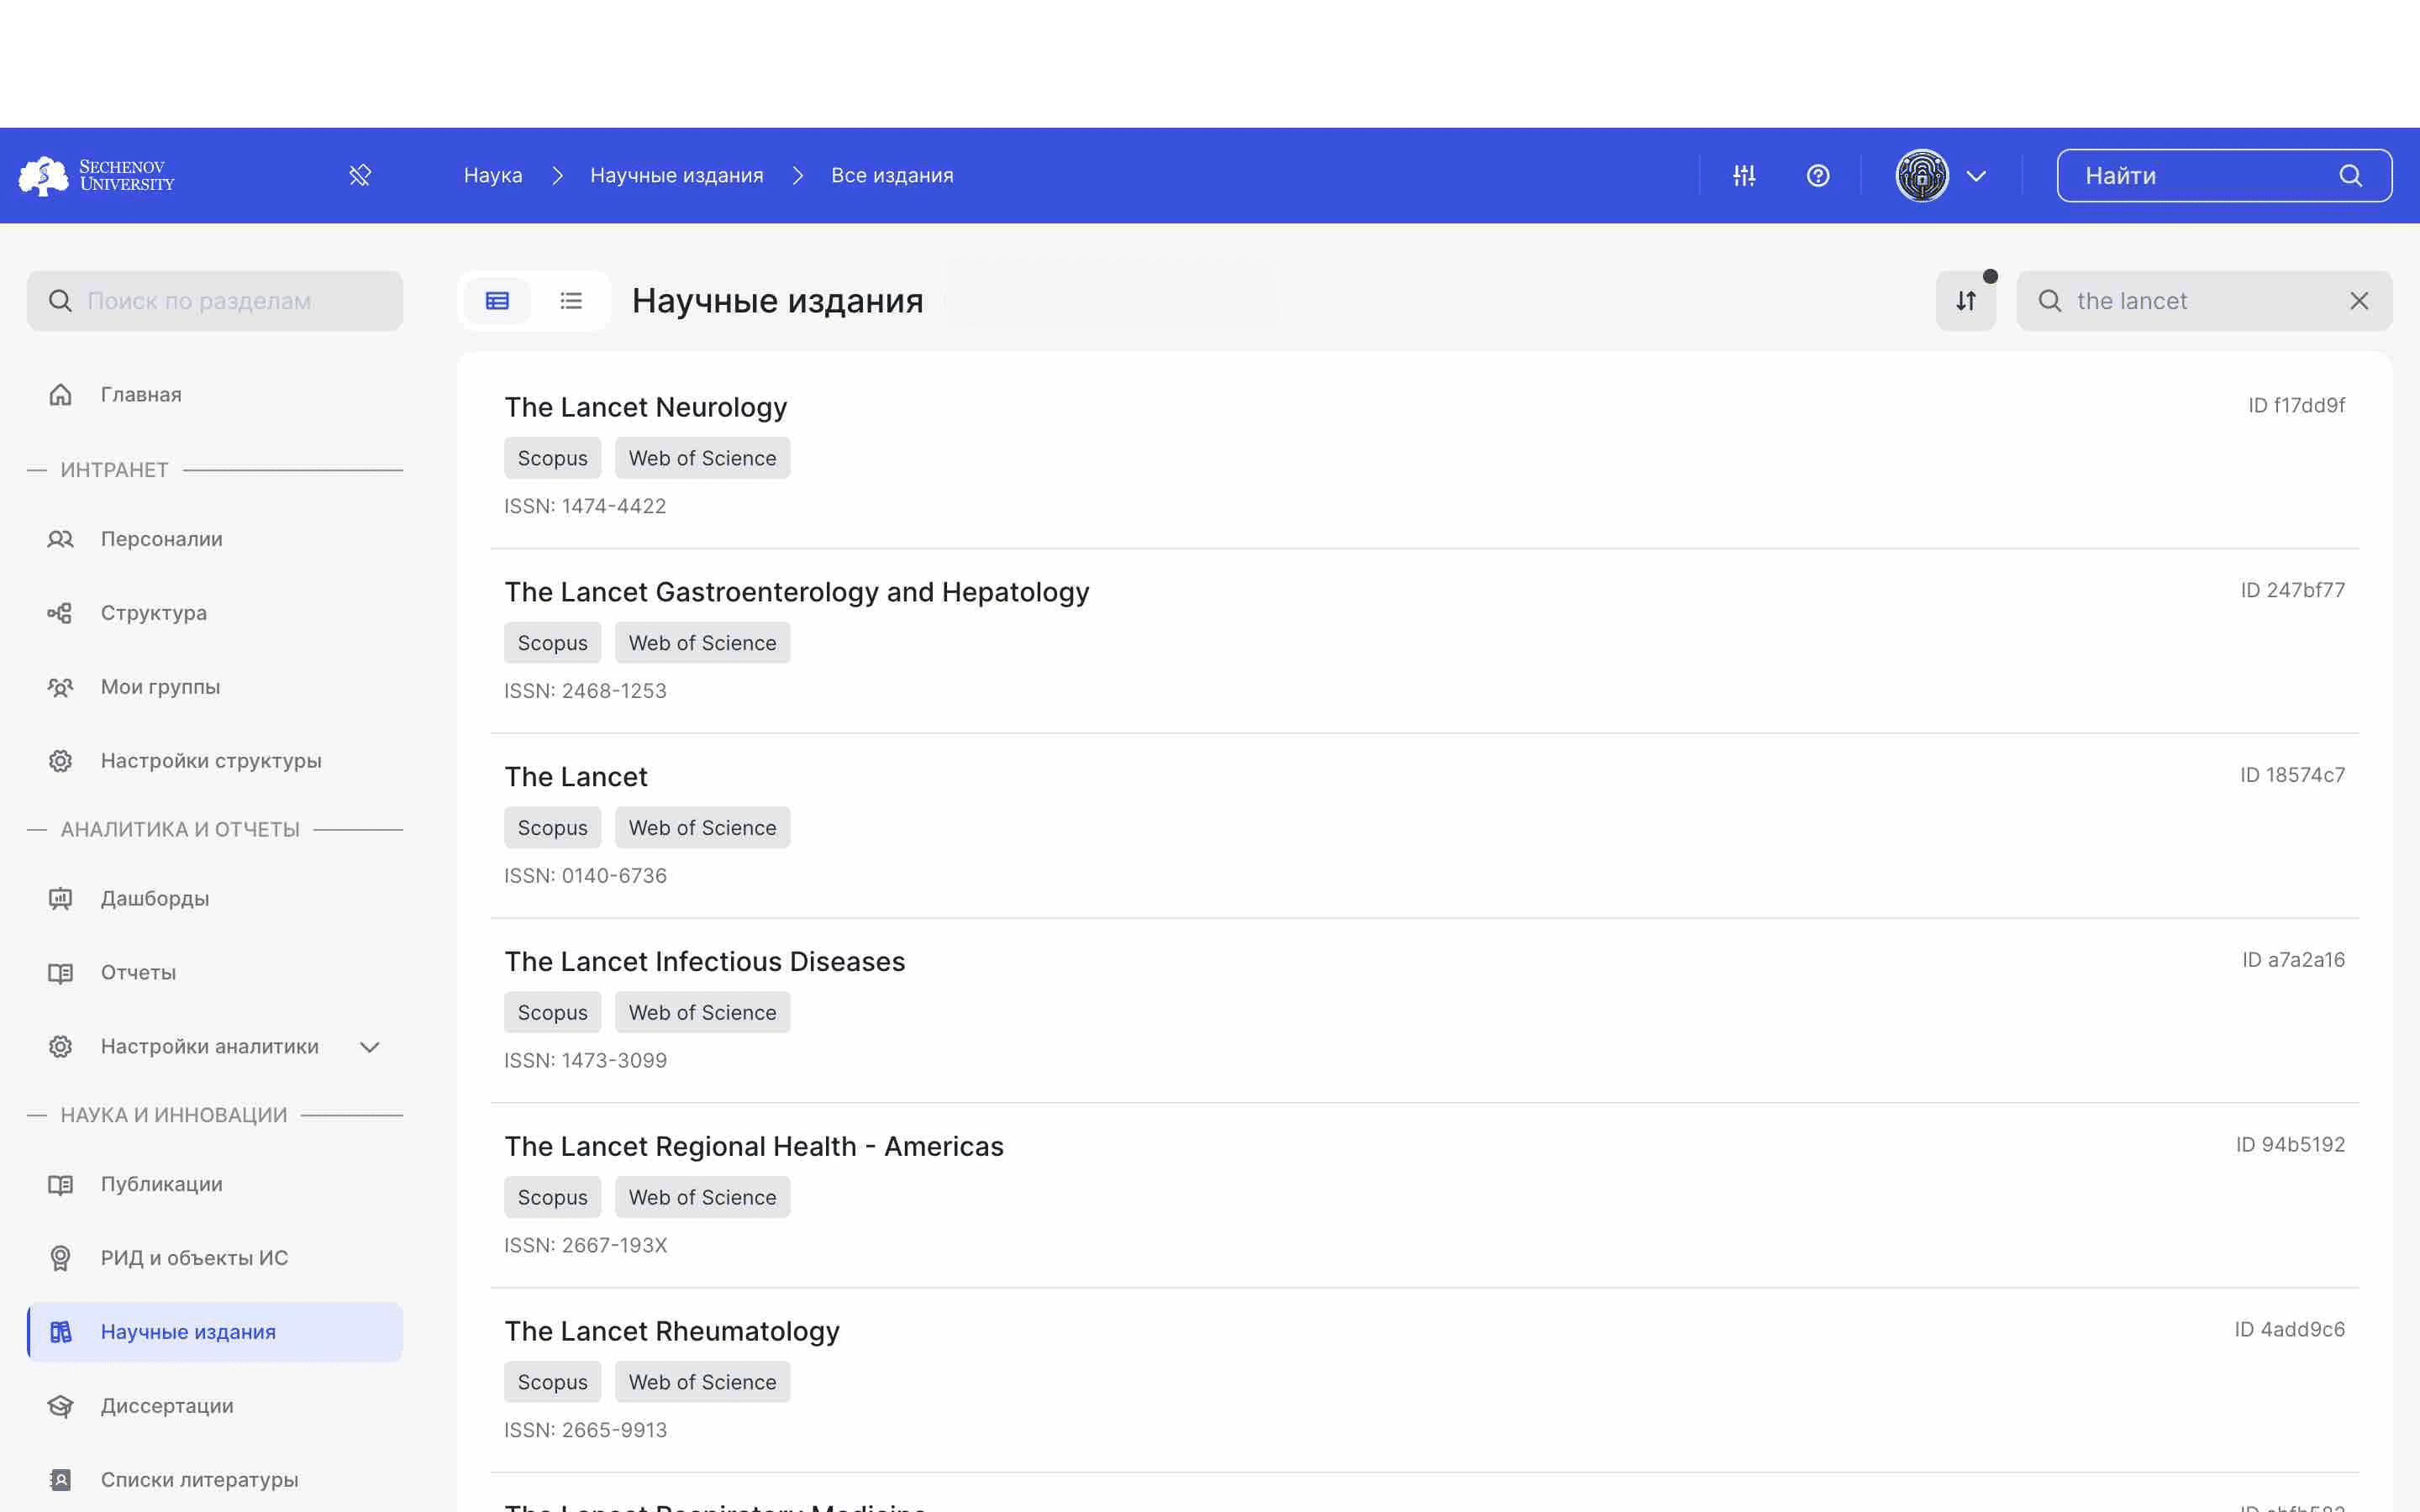Expand Настройки аналитики chevron
This screenshot has width=2420, height=1512.
[370, 1047]
